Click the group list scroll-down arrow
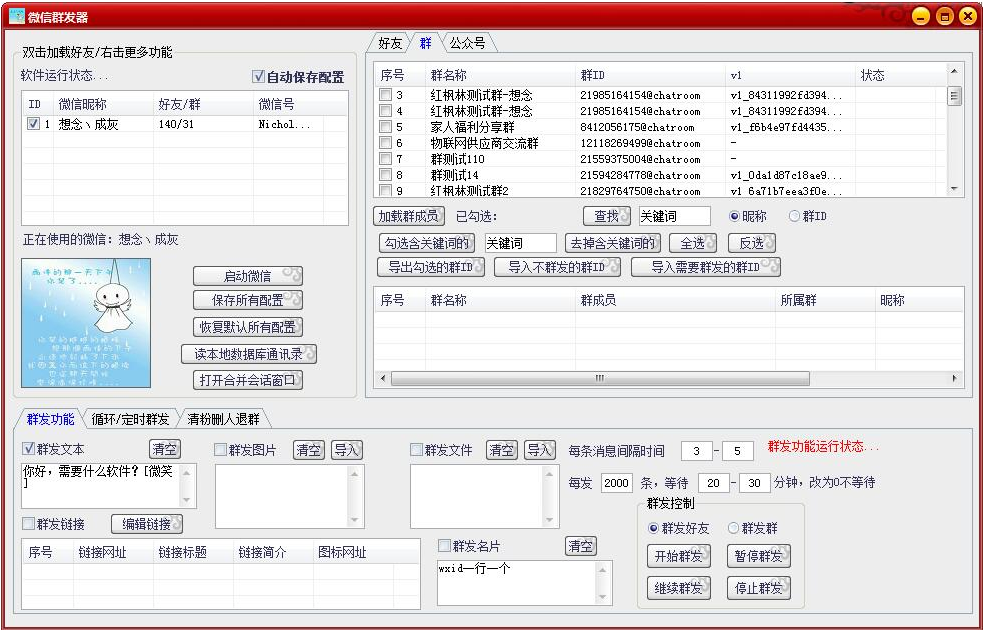Viewport: 985px width, 630px height. pyautogui.click(x=954, y=189)
